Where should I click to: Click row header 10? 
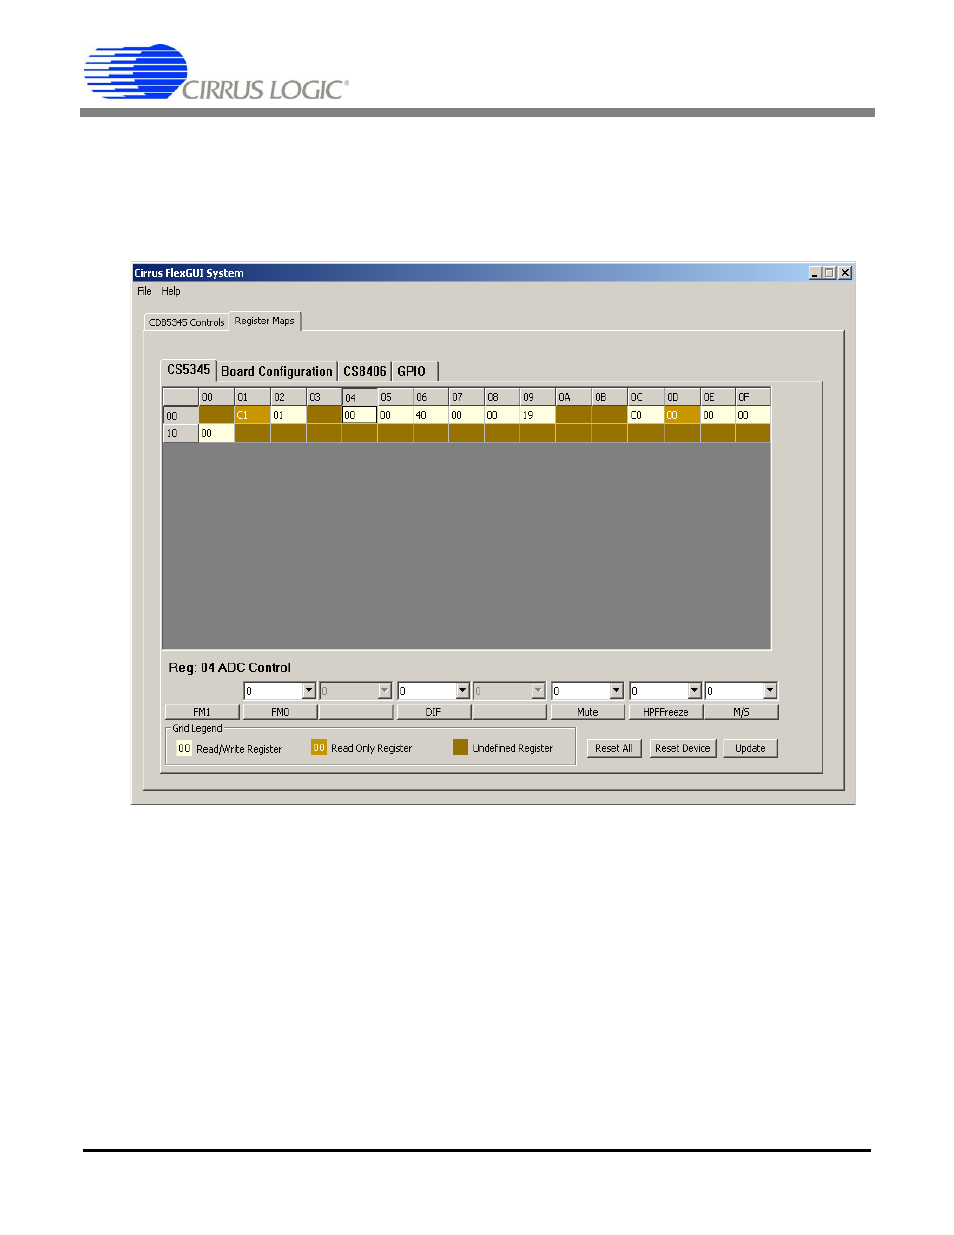[180, 433]
